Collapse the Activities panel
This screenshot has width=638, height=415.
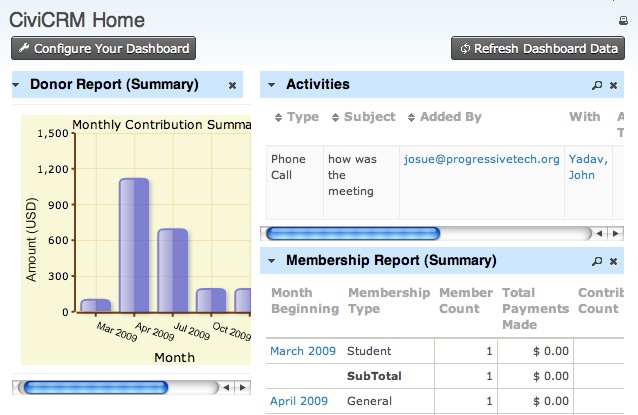[x=270, y=86]
